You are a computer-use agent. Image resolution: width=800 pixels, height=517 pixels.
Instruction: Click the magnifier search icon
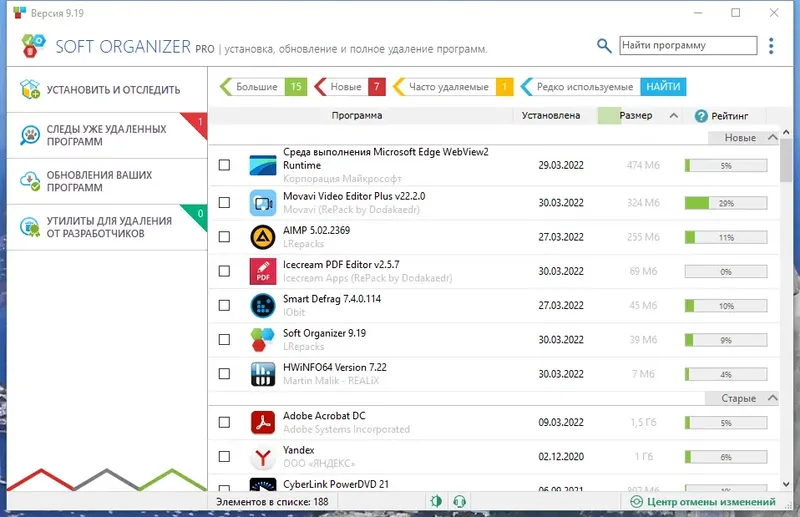(x=604, y=46)
